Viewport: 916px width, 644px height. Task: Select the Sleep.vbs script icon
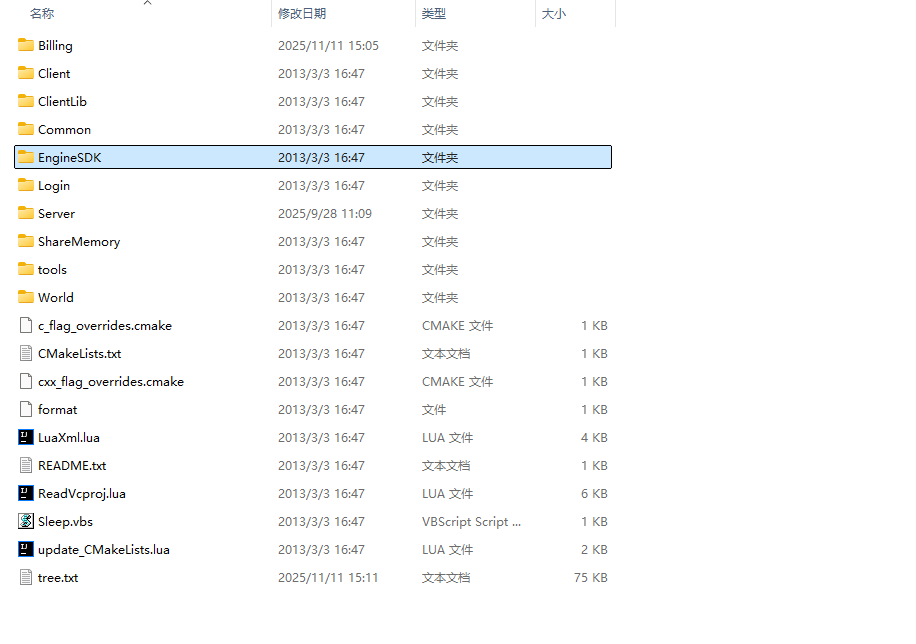click(x=26, y=521)
